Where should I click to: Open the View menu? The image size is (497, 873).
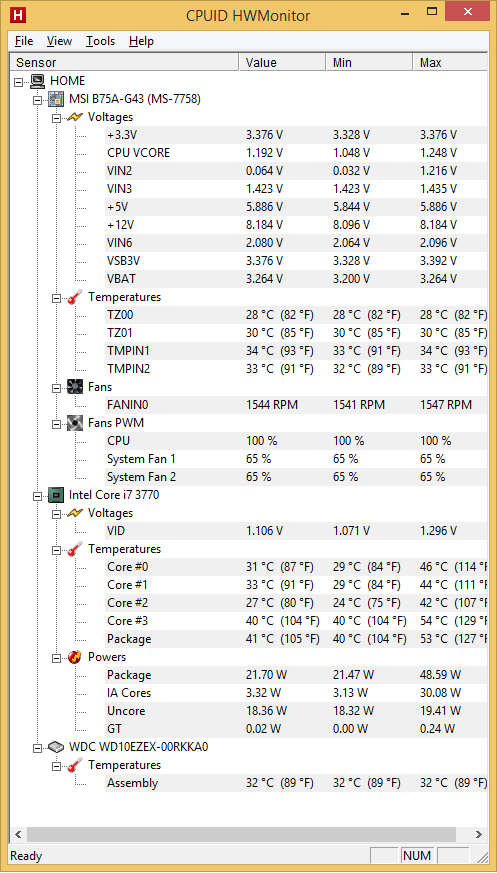pos(59,41)
